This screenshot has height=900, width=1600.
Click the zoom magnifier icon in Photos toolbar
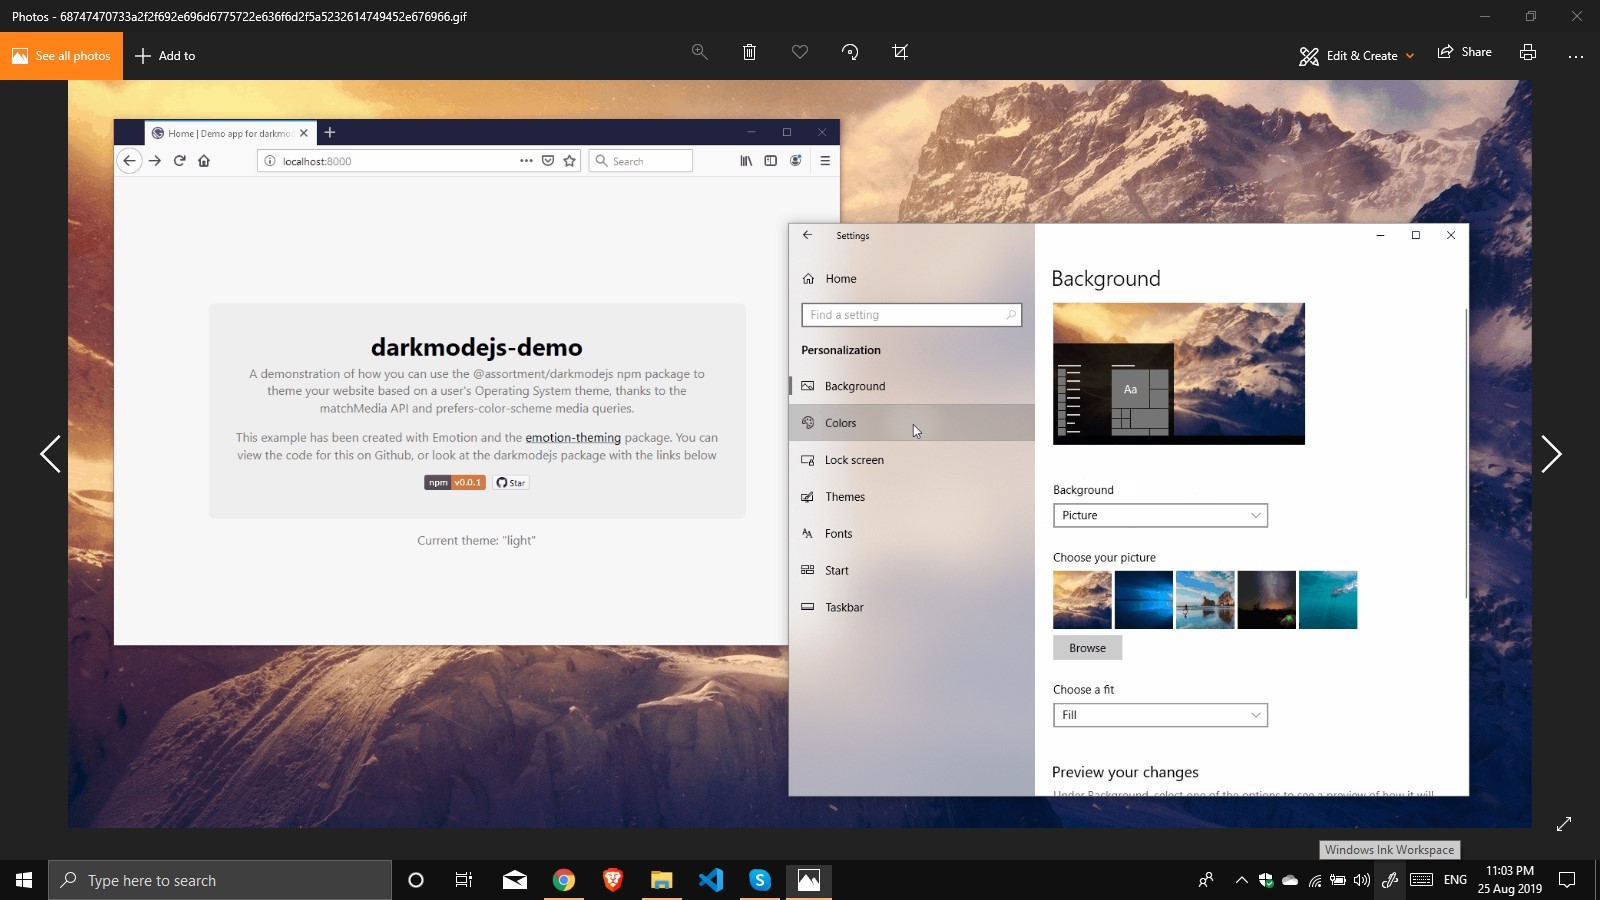point(700,52)
